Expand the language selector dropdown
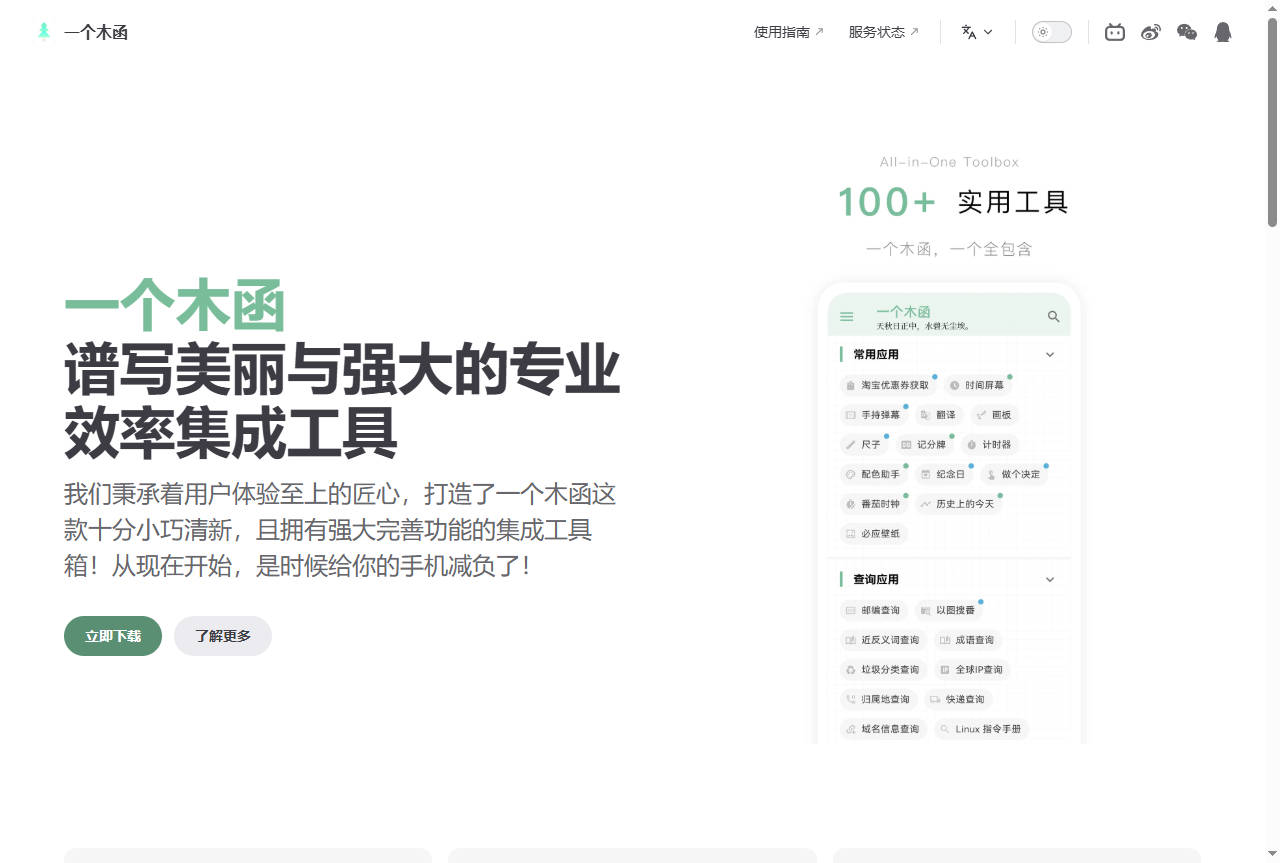1280x863 pixels. [975, 31]
